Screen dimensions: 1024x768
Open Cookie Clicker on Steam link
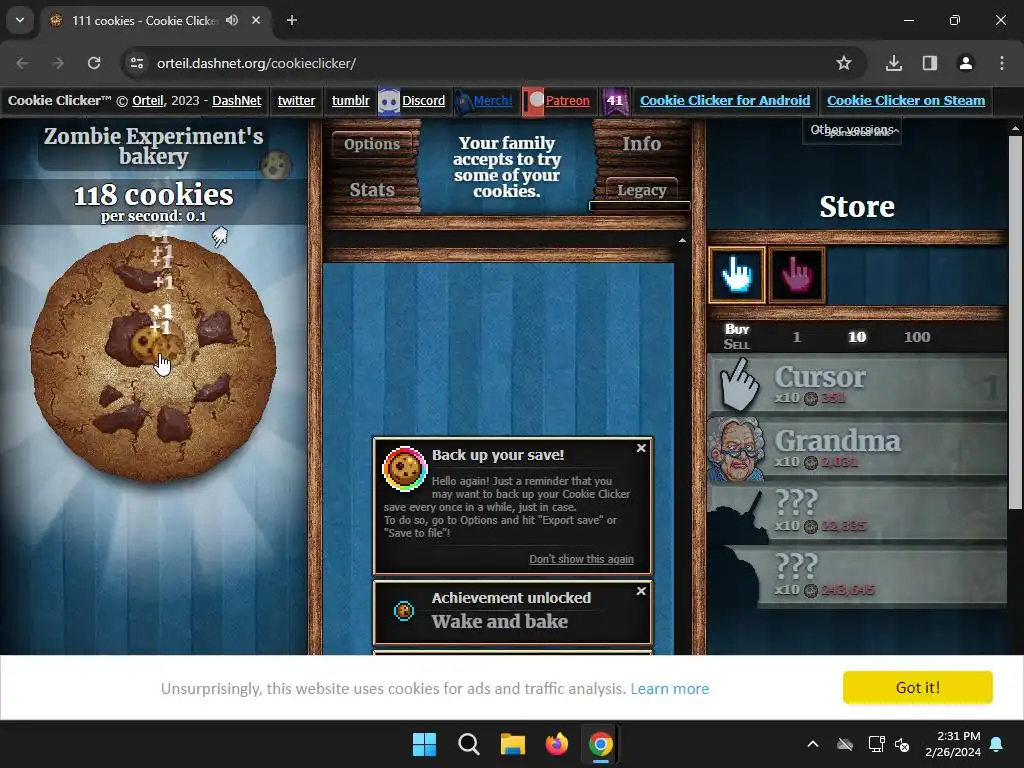coord(906,101)
